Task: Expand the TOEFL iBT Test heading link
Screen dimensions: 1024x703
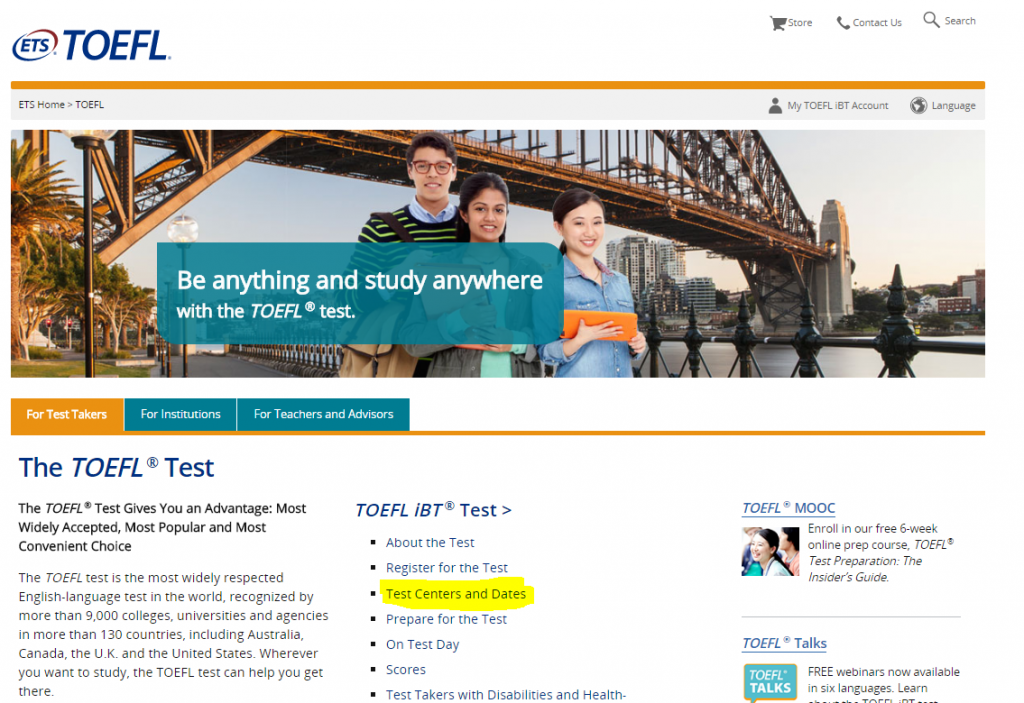Action: pos(433,510)
